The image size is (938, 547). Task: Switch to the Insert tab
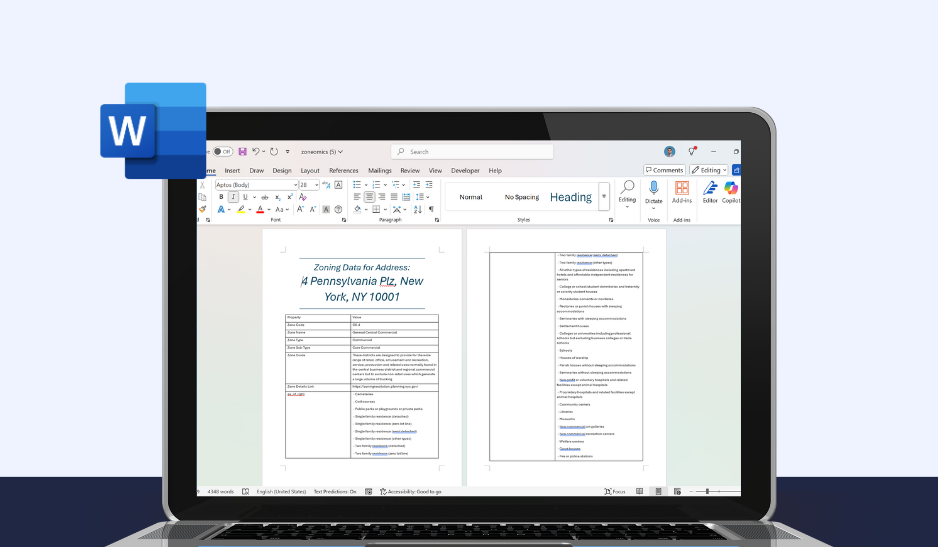coord(232,171)
